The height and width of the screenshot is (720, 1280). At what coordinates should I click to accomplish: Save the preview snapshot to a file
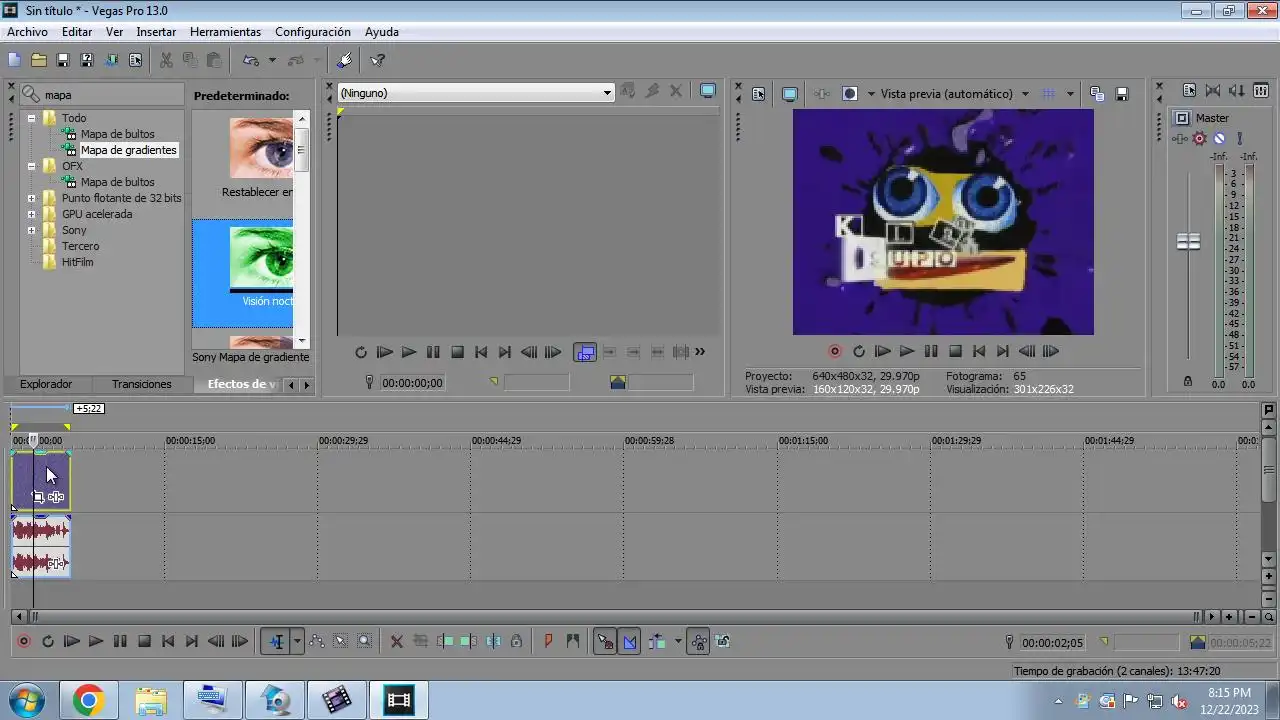(x=1122, y=93)
